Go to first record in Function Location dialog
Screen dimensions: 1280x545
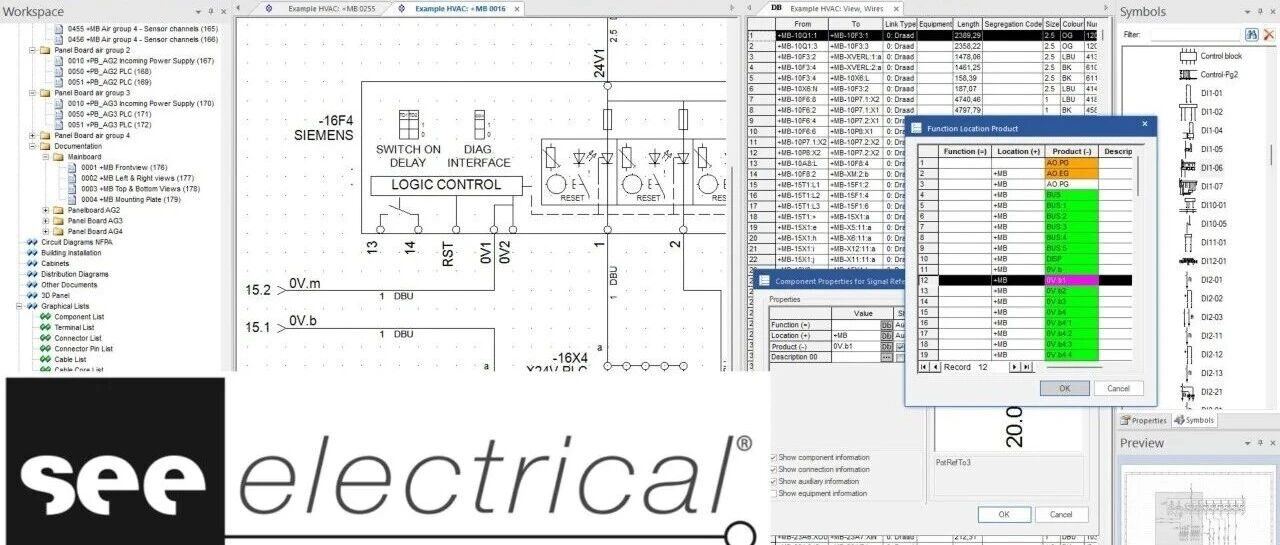pyautogui.click(x=923, y=367)
